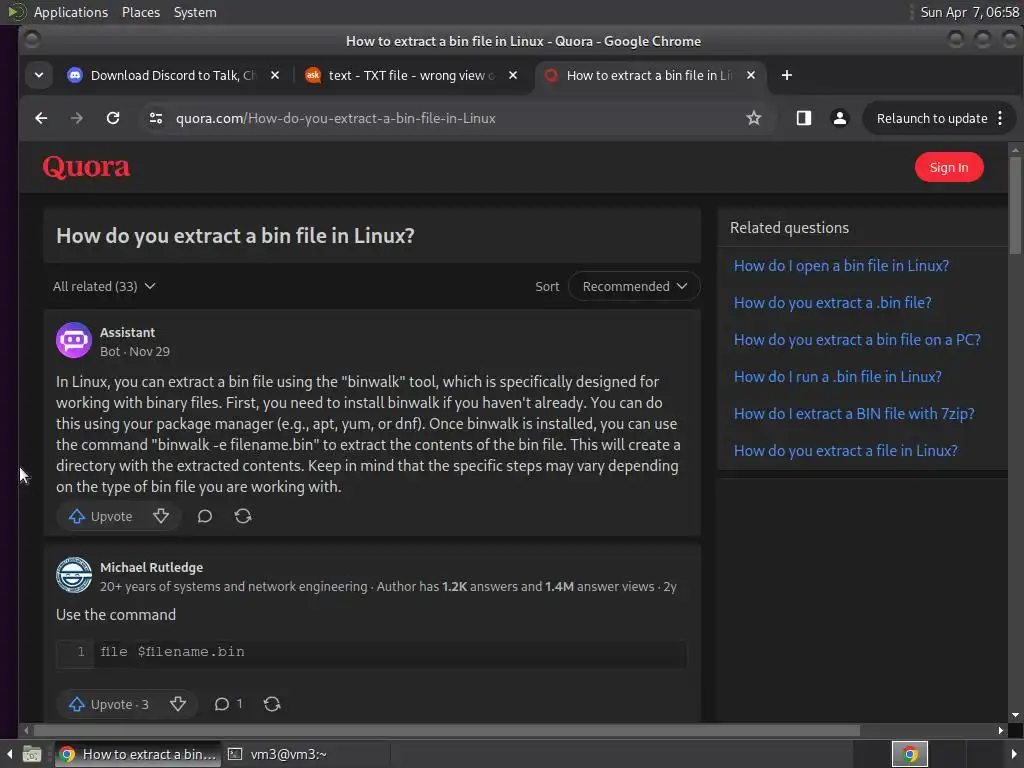Open 'How do I extract a BIN file with 7zip?'
Screen dimensions: 1024x768
point(854,413)
